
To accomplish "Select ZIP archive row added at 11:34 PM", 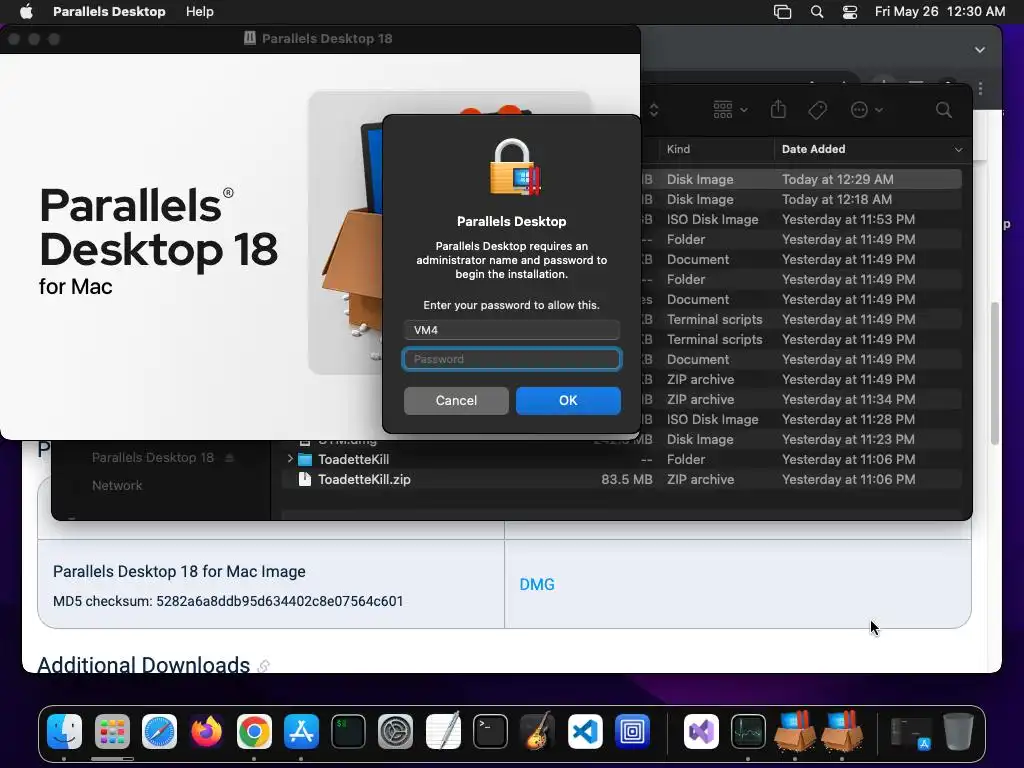I will pyautogui.click(x=801, y=399).
